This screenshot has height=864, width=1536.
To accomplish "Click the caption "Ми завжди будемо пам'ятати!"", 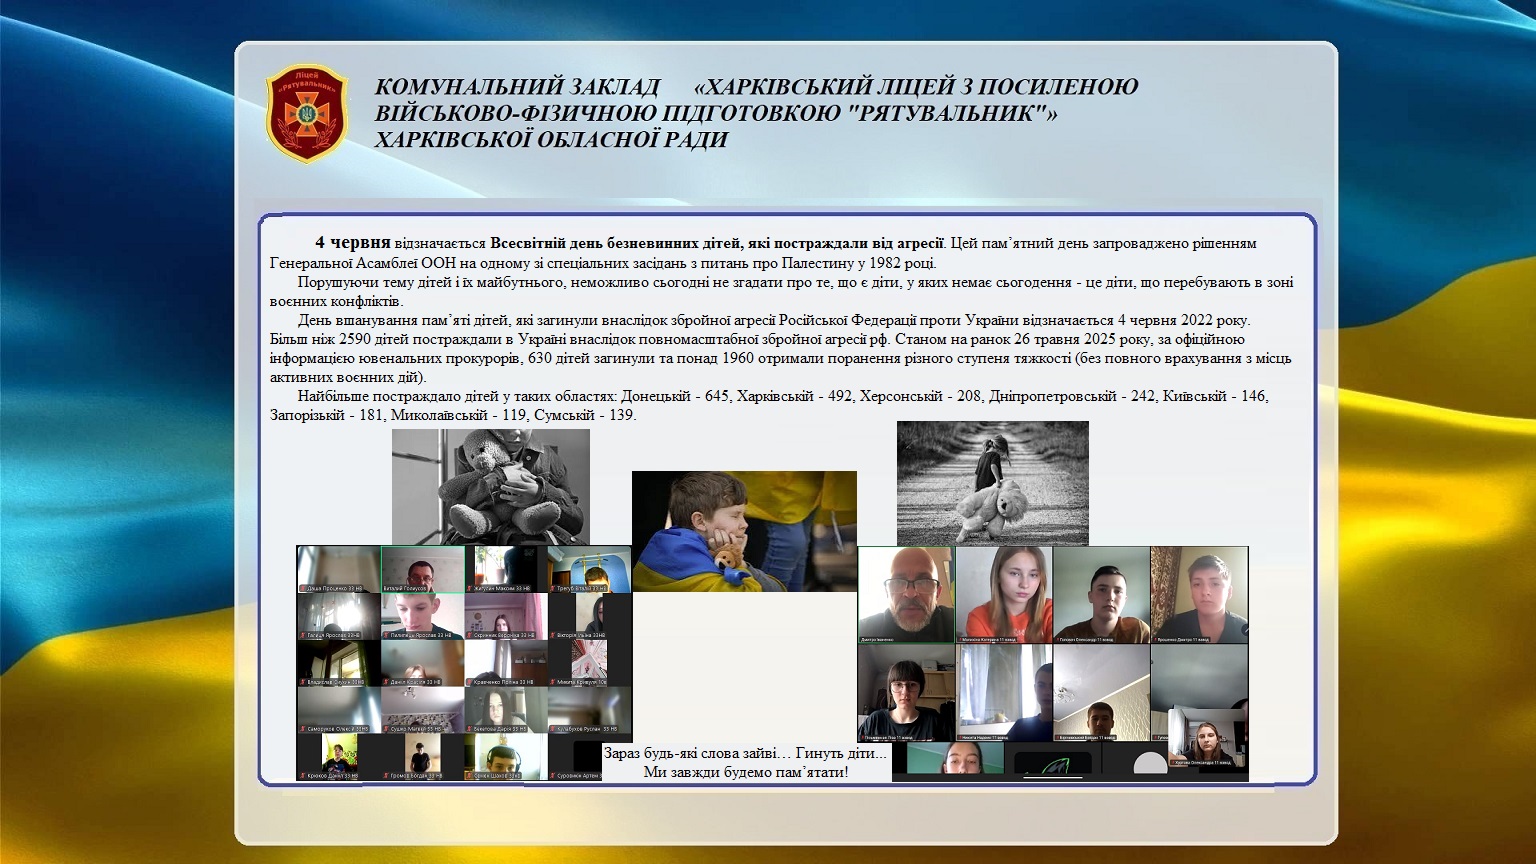I will 746,772.
